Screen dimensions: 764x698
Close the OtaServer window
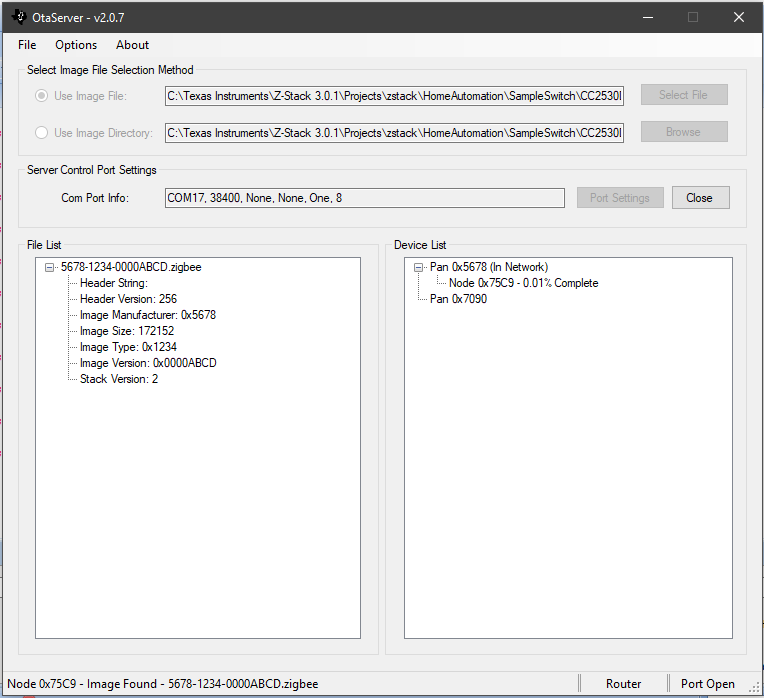click(739, 18)
